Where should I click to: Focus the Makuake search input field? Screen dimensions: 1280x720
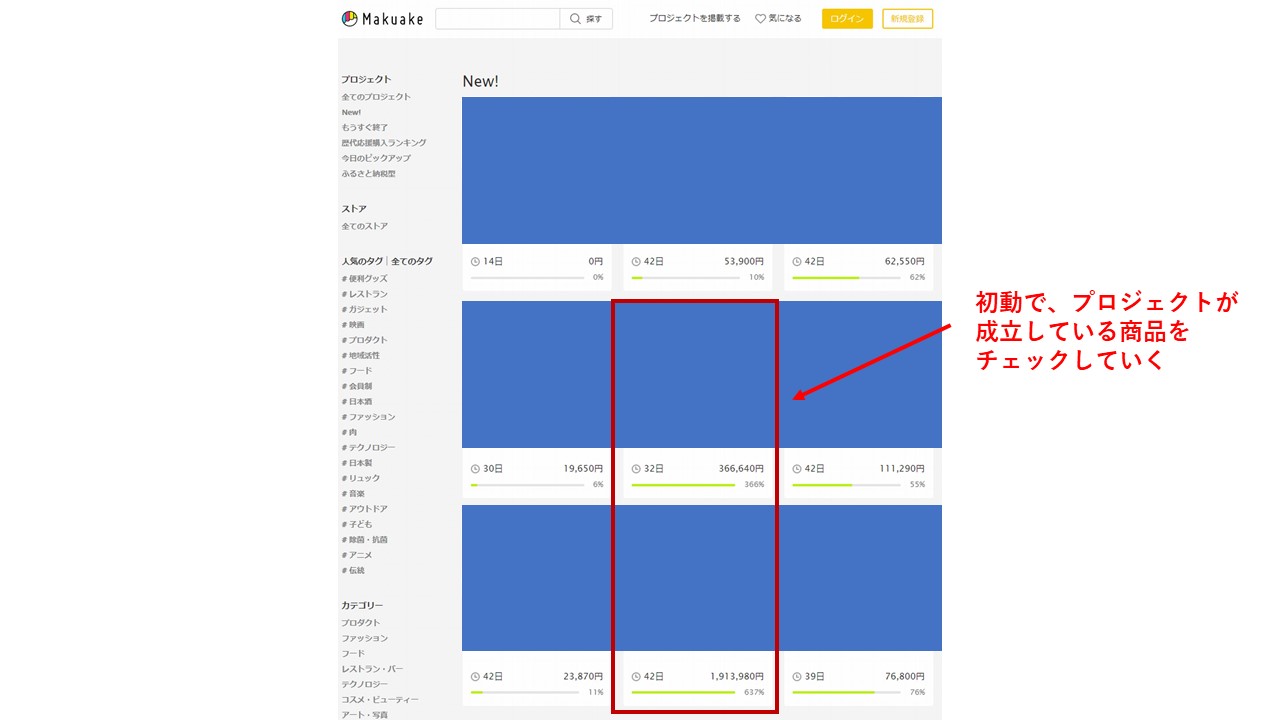click(498, 19)
